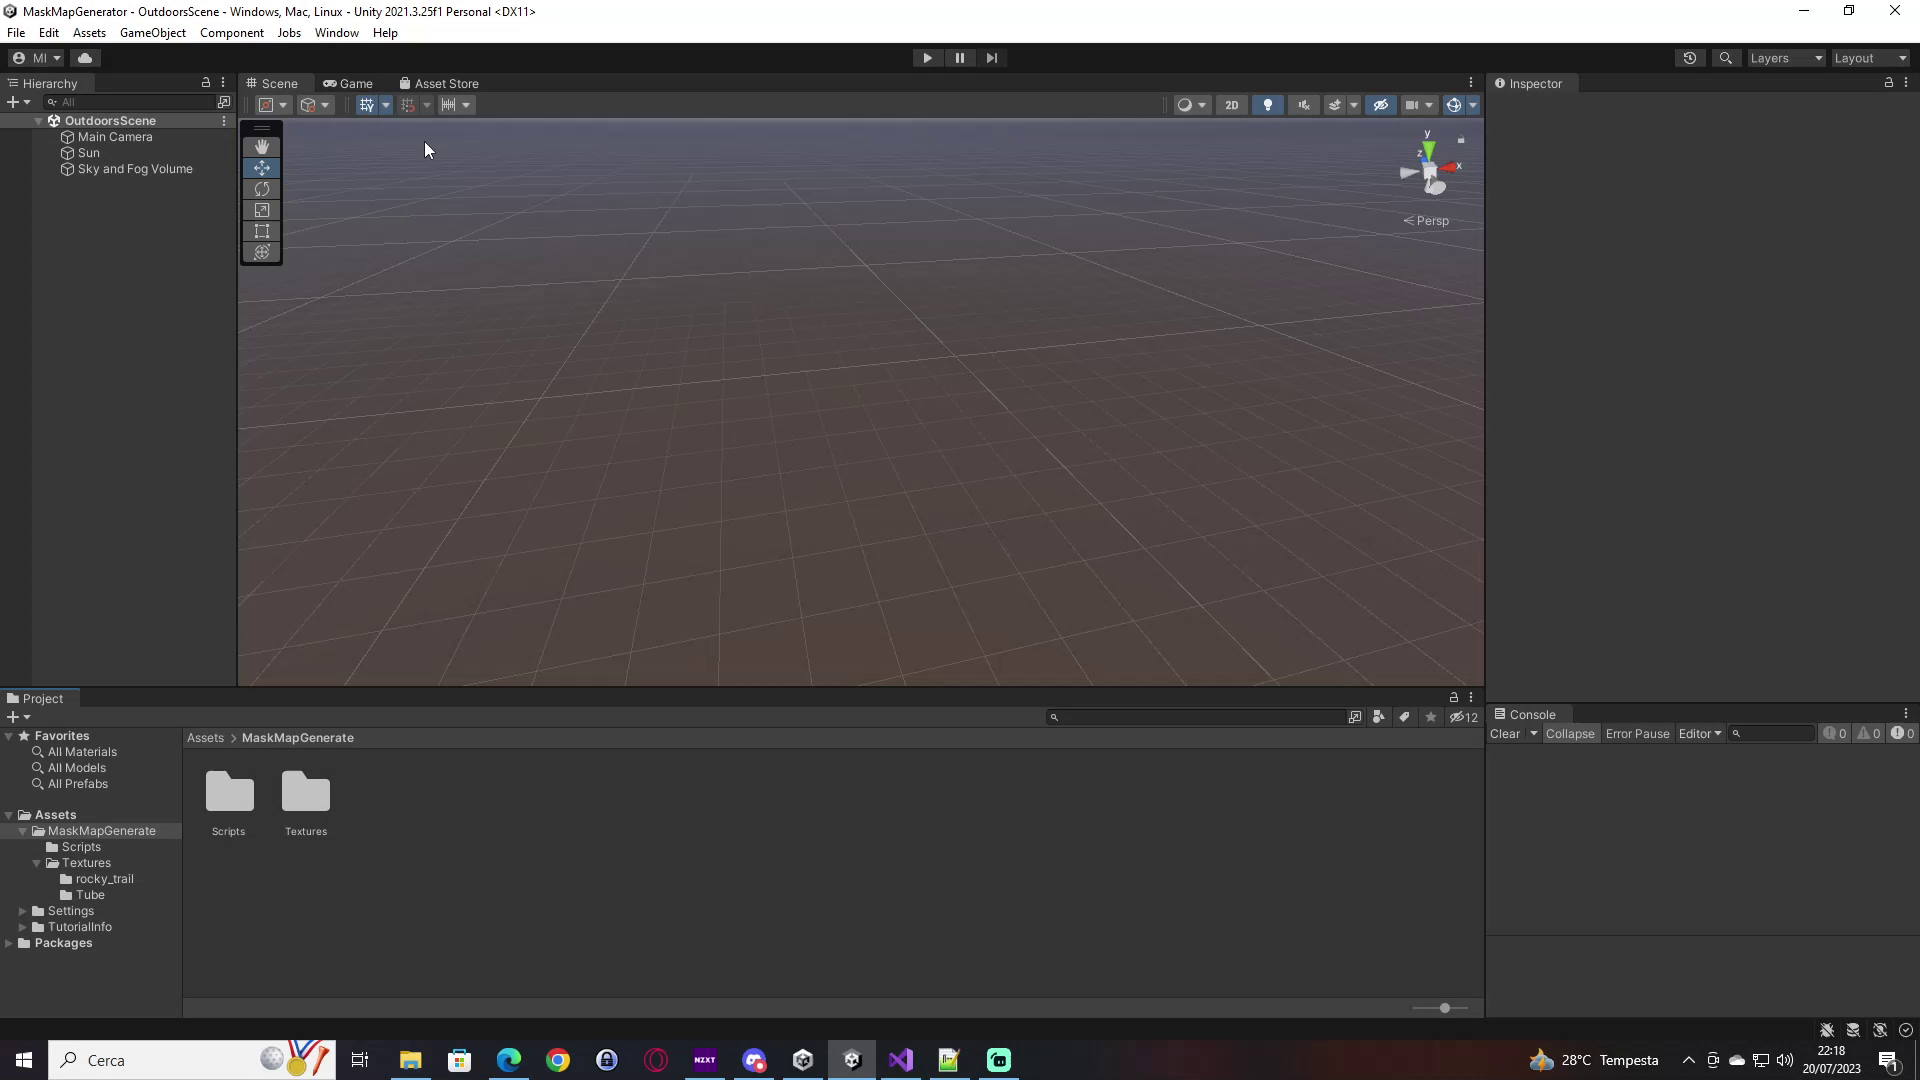
Task: Click Assets in the breadcrumb
Action: 205,738
